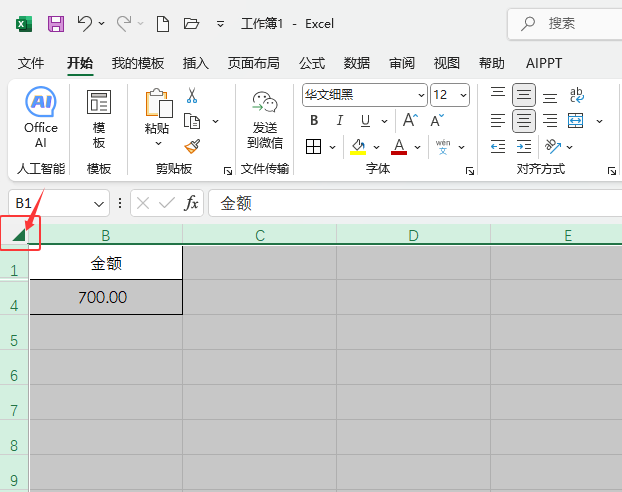Screen dimensions: 622x492
Task: Switch to the 数据 tab
Action: (357, 63)
